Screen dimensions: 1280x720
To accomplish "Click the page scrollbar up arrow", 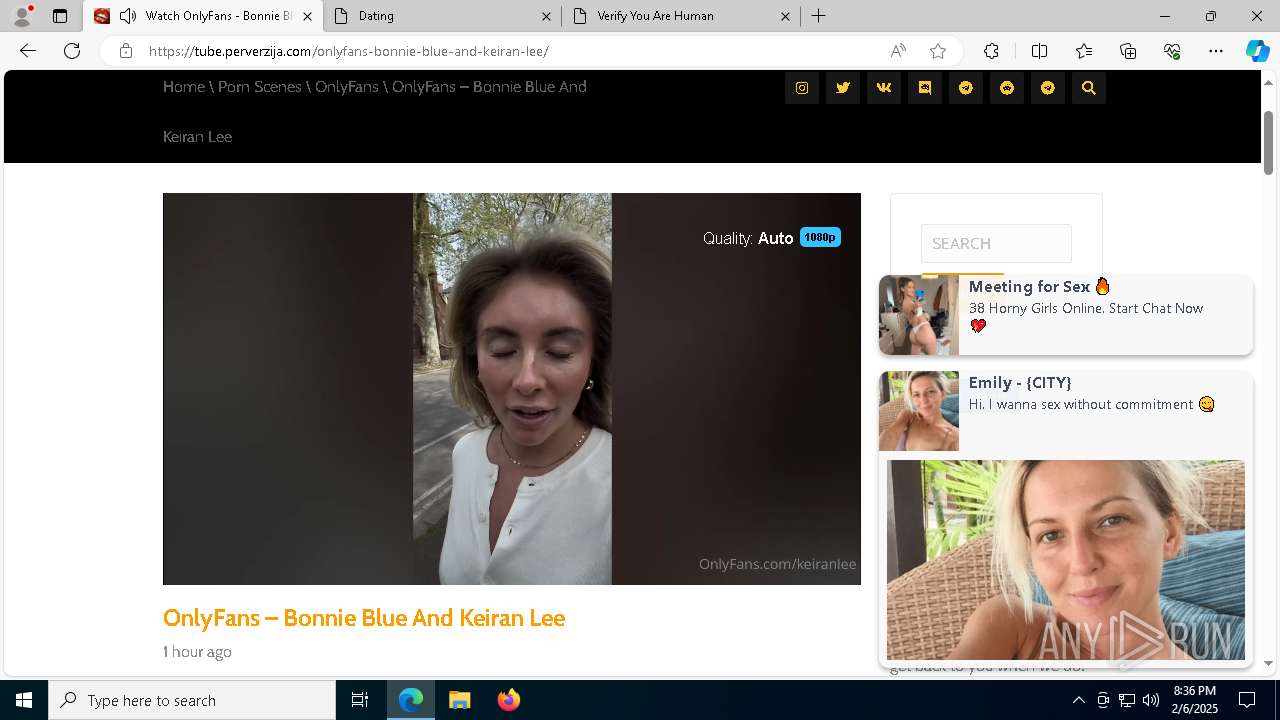I will point(1269,81).
